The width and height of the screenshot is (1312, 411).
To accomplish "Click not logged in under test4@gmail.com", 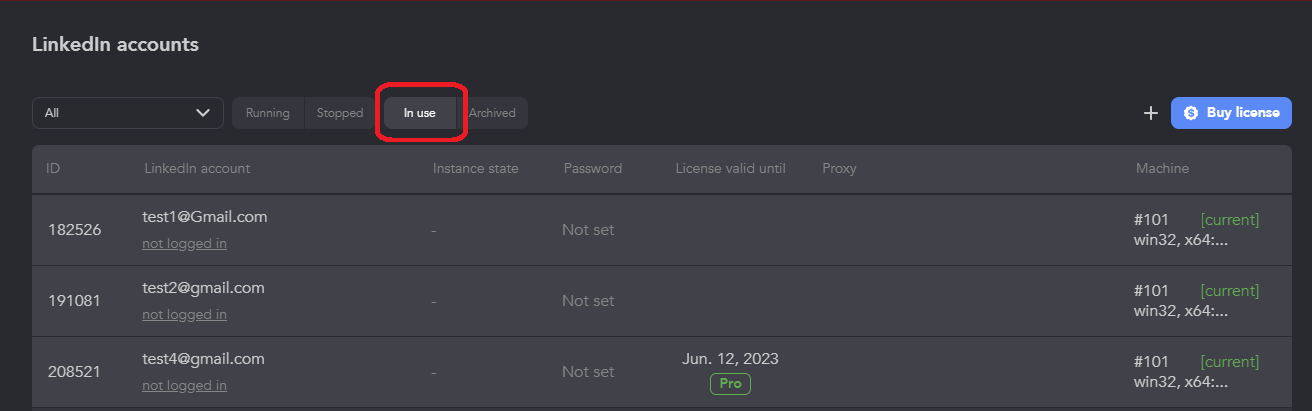I will [x=184, y=385].
